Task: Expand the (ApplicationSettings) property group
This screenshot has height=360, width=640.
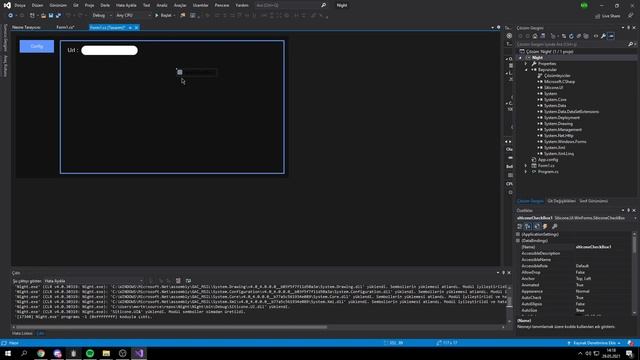Action: point(518,234)
